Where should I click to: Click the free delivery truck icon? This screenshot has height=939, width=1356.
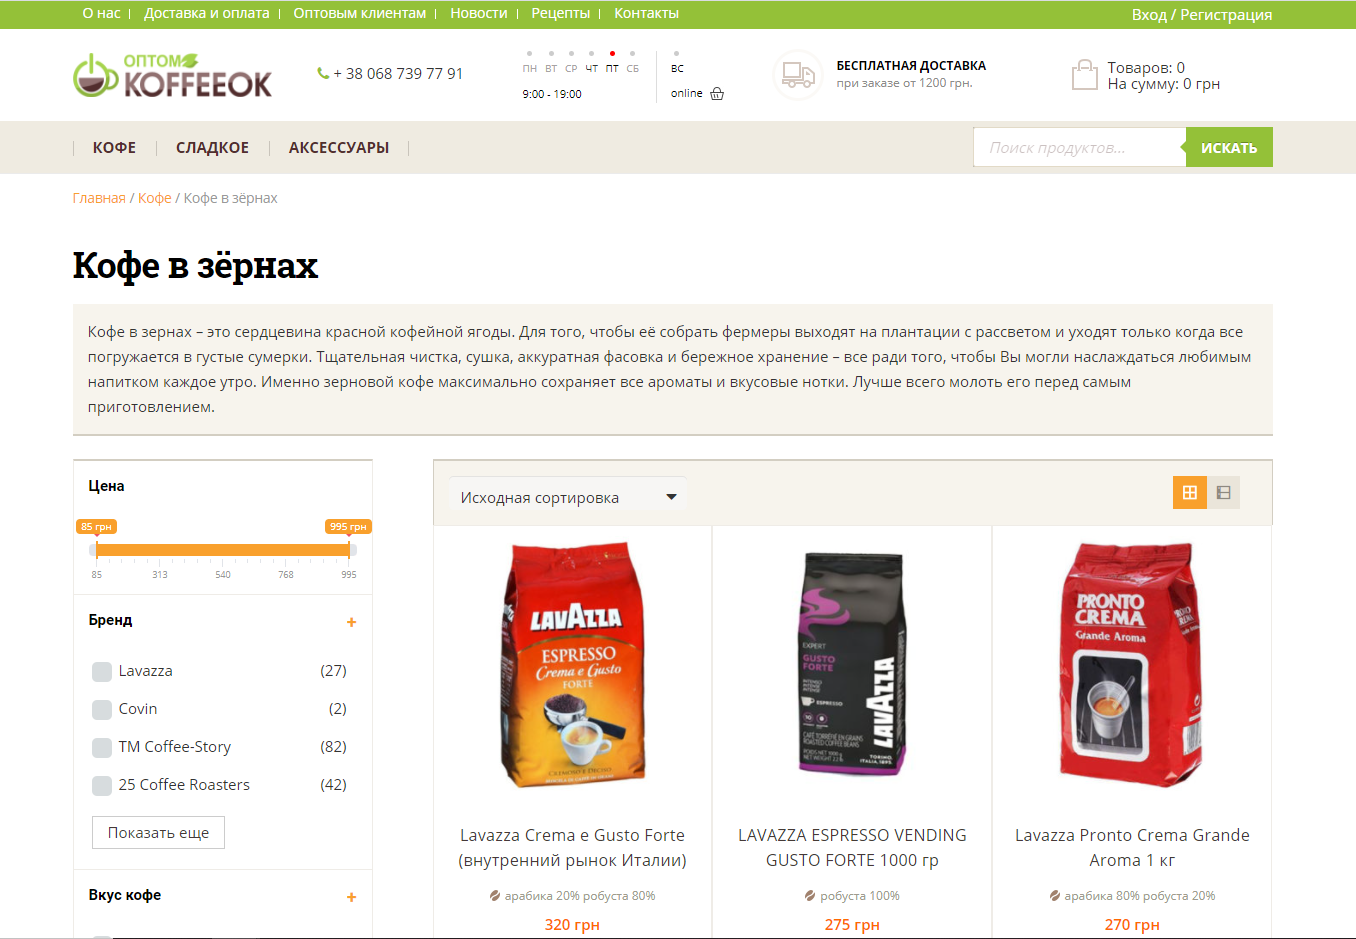pos(798,75)
